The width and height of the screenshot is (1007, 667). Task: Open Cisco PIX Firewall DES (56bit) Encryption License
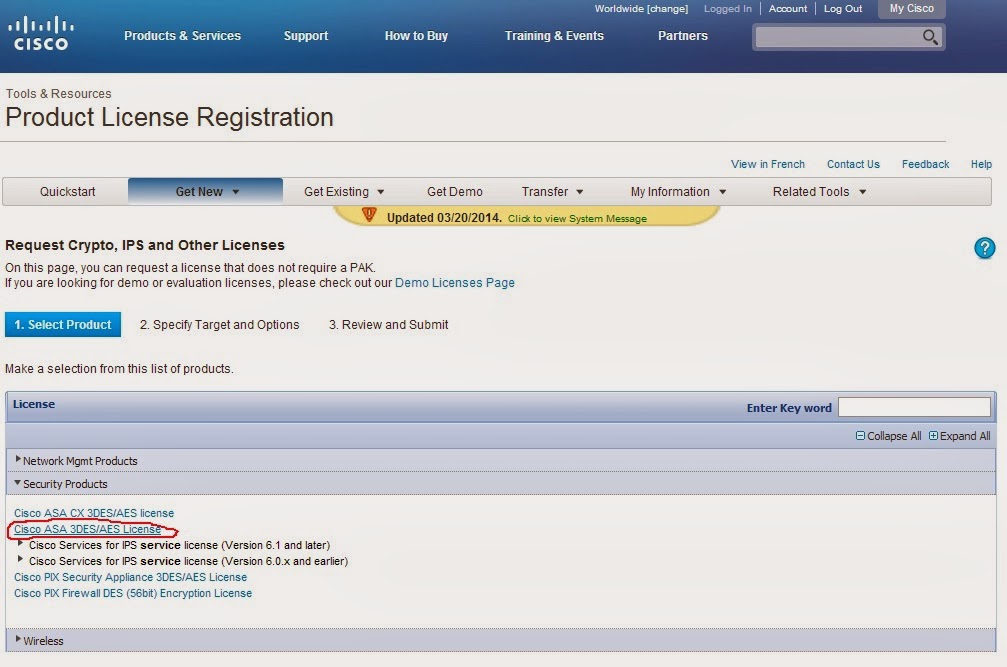tap(133, 593)
